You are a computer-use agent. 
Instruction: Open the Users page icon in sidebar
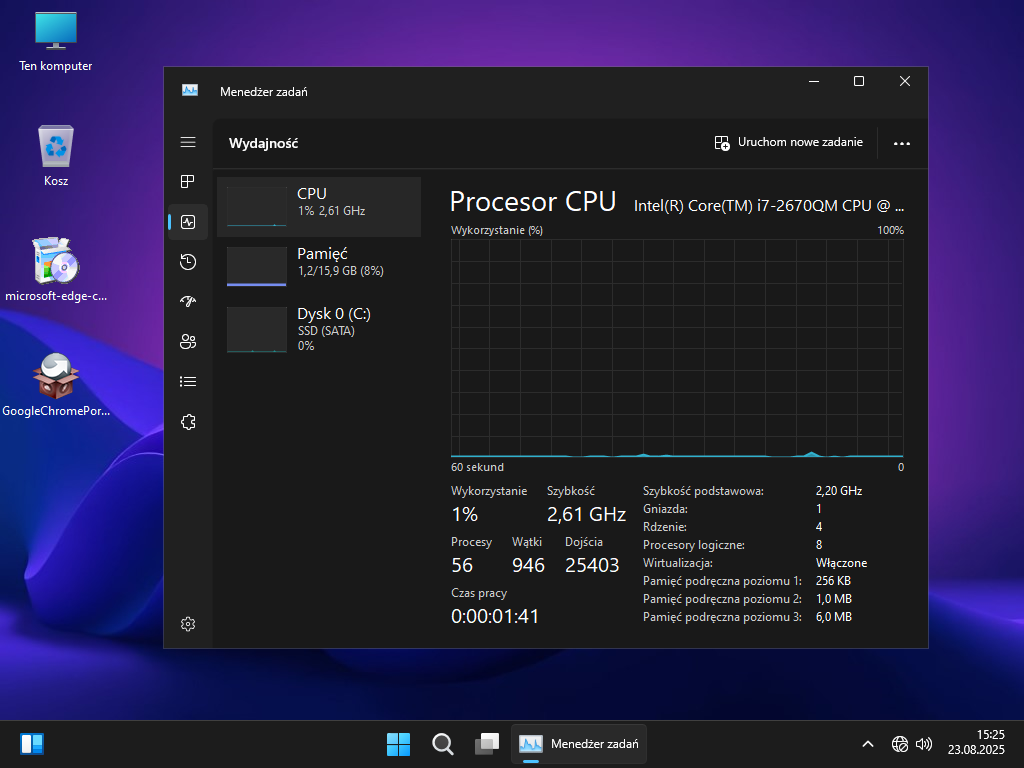tap(188, 342)
